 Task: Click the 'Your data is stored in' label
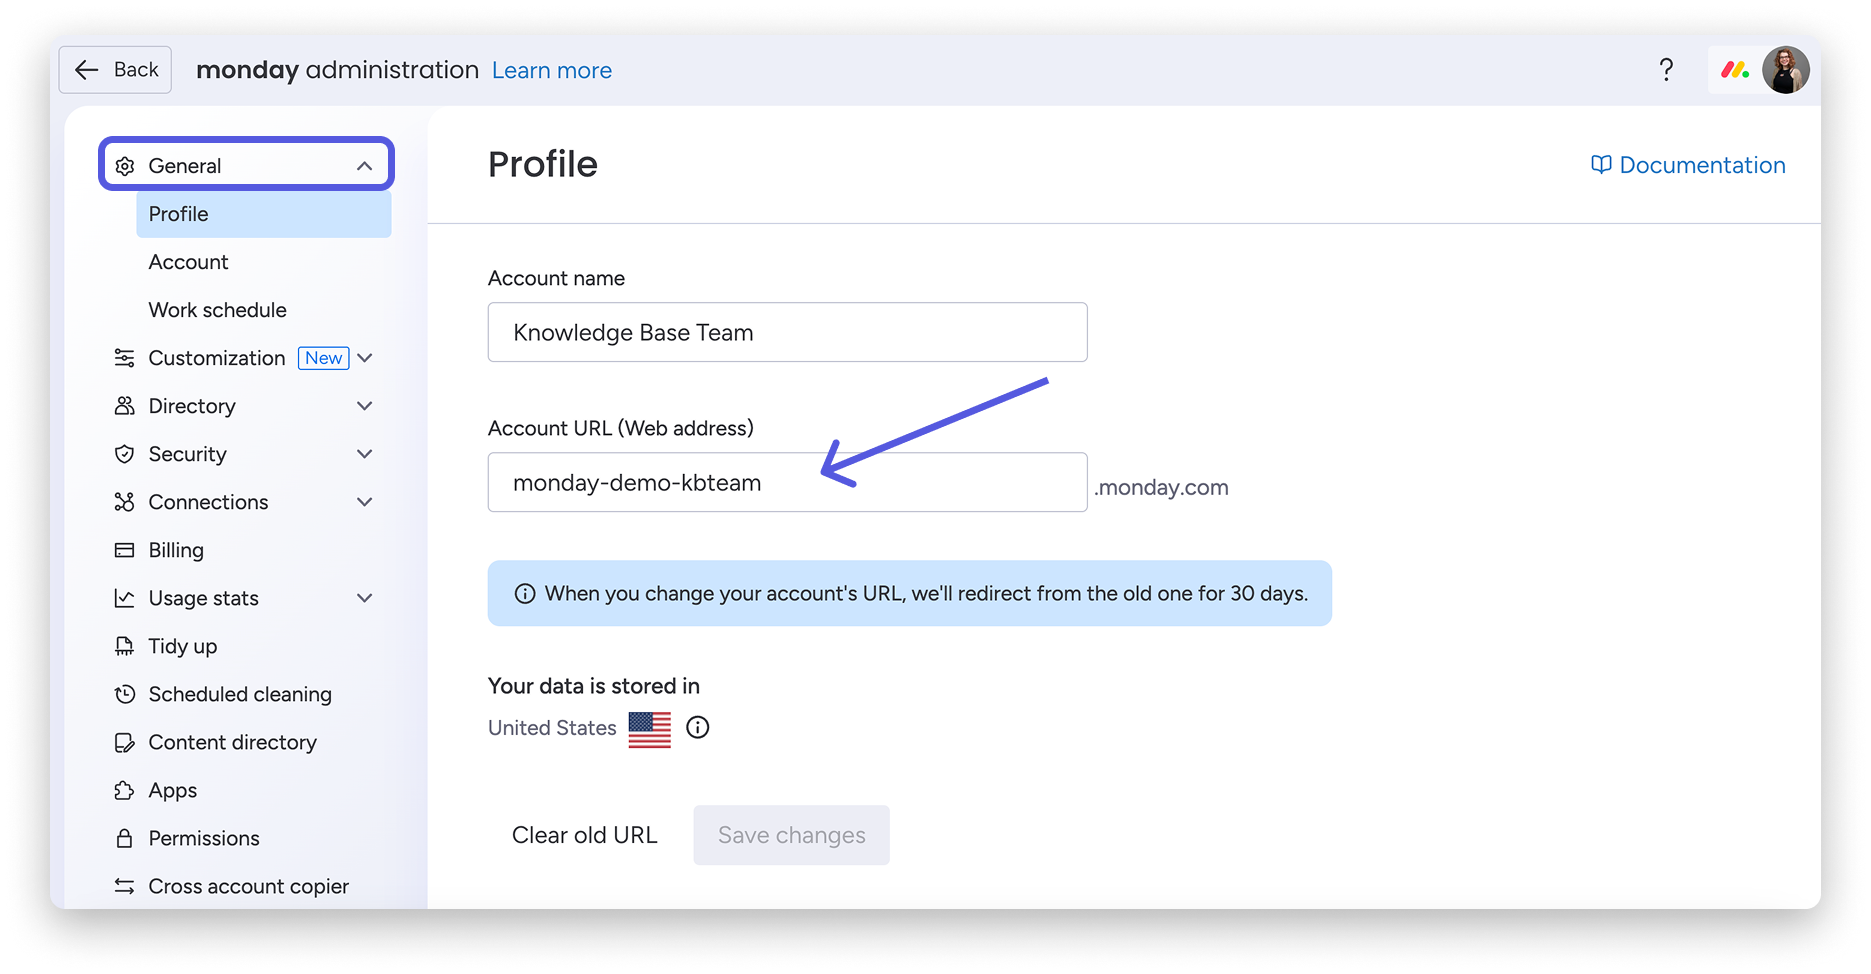click(594, 686)
